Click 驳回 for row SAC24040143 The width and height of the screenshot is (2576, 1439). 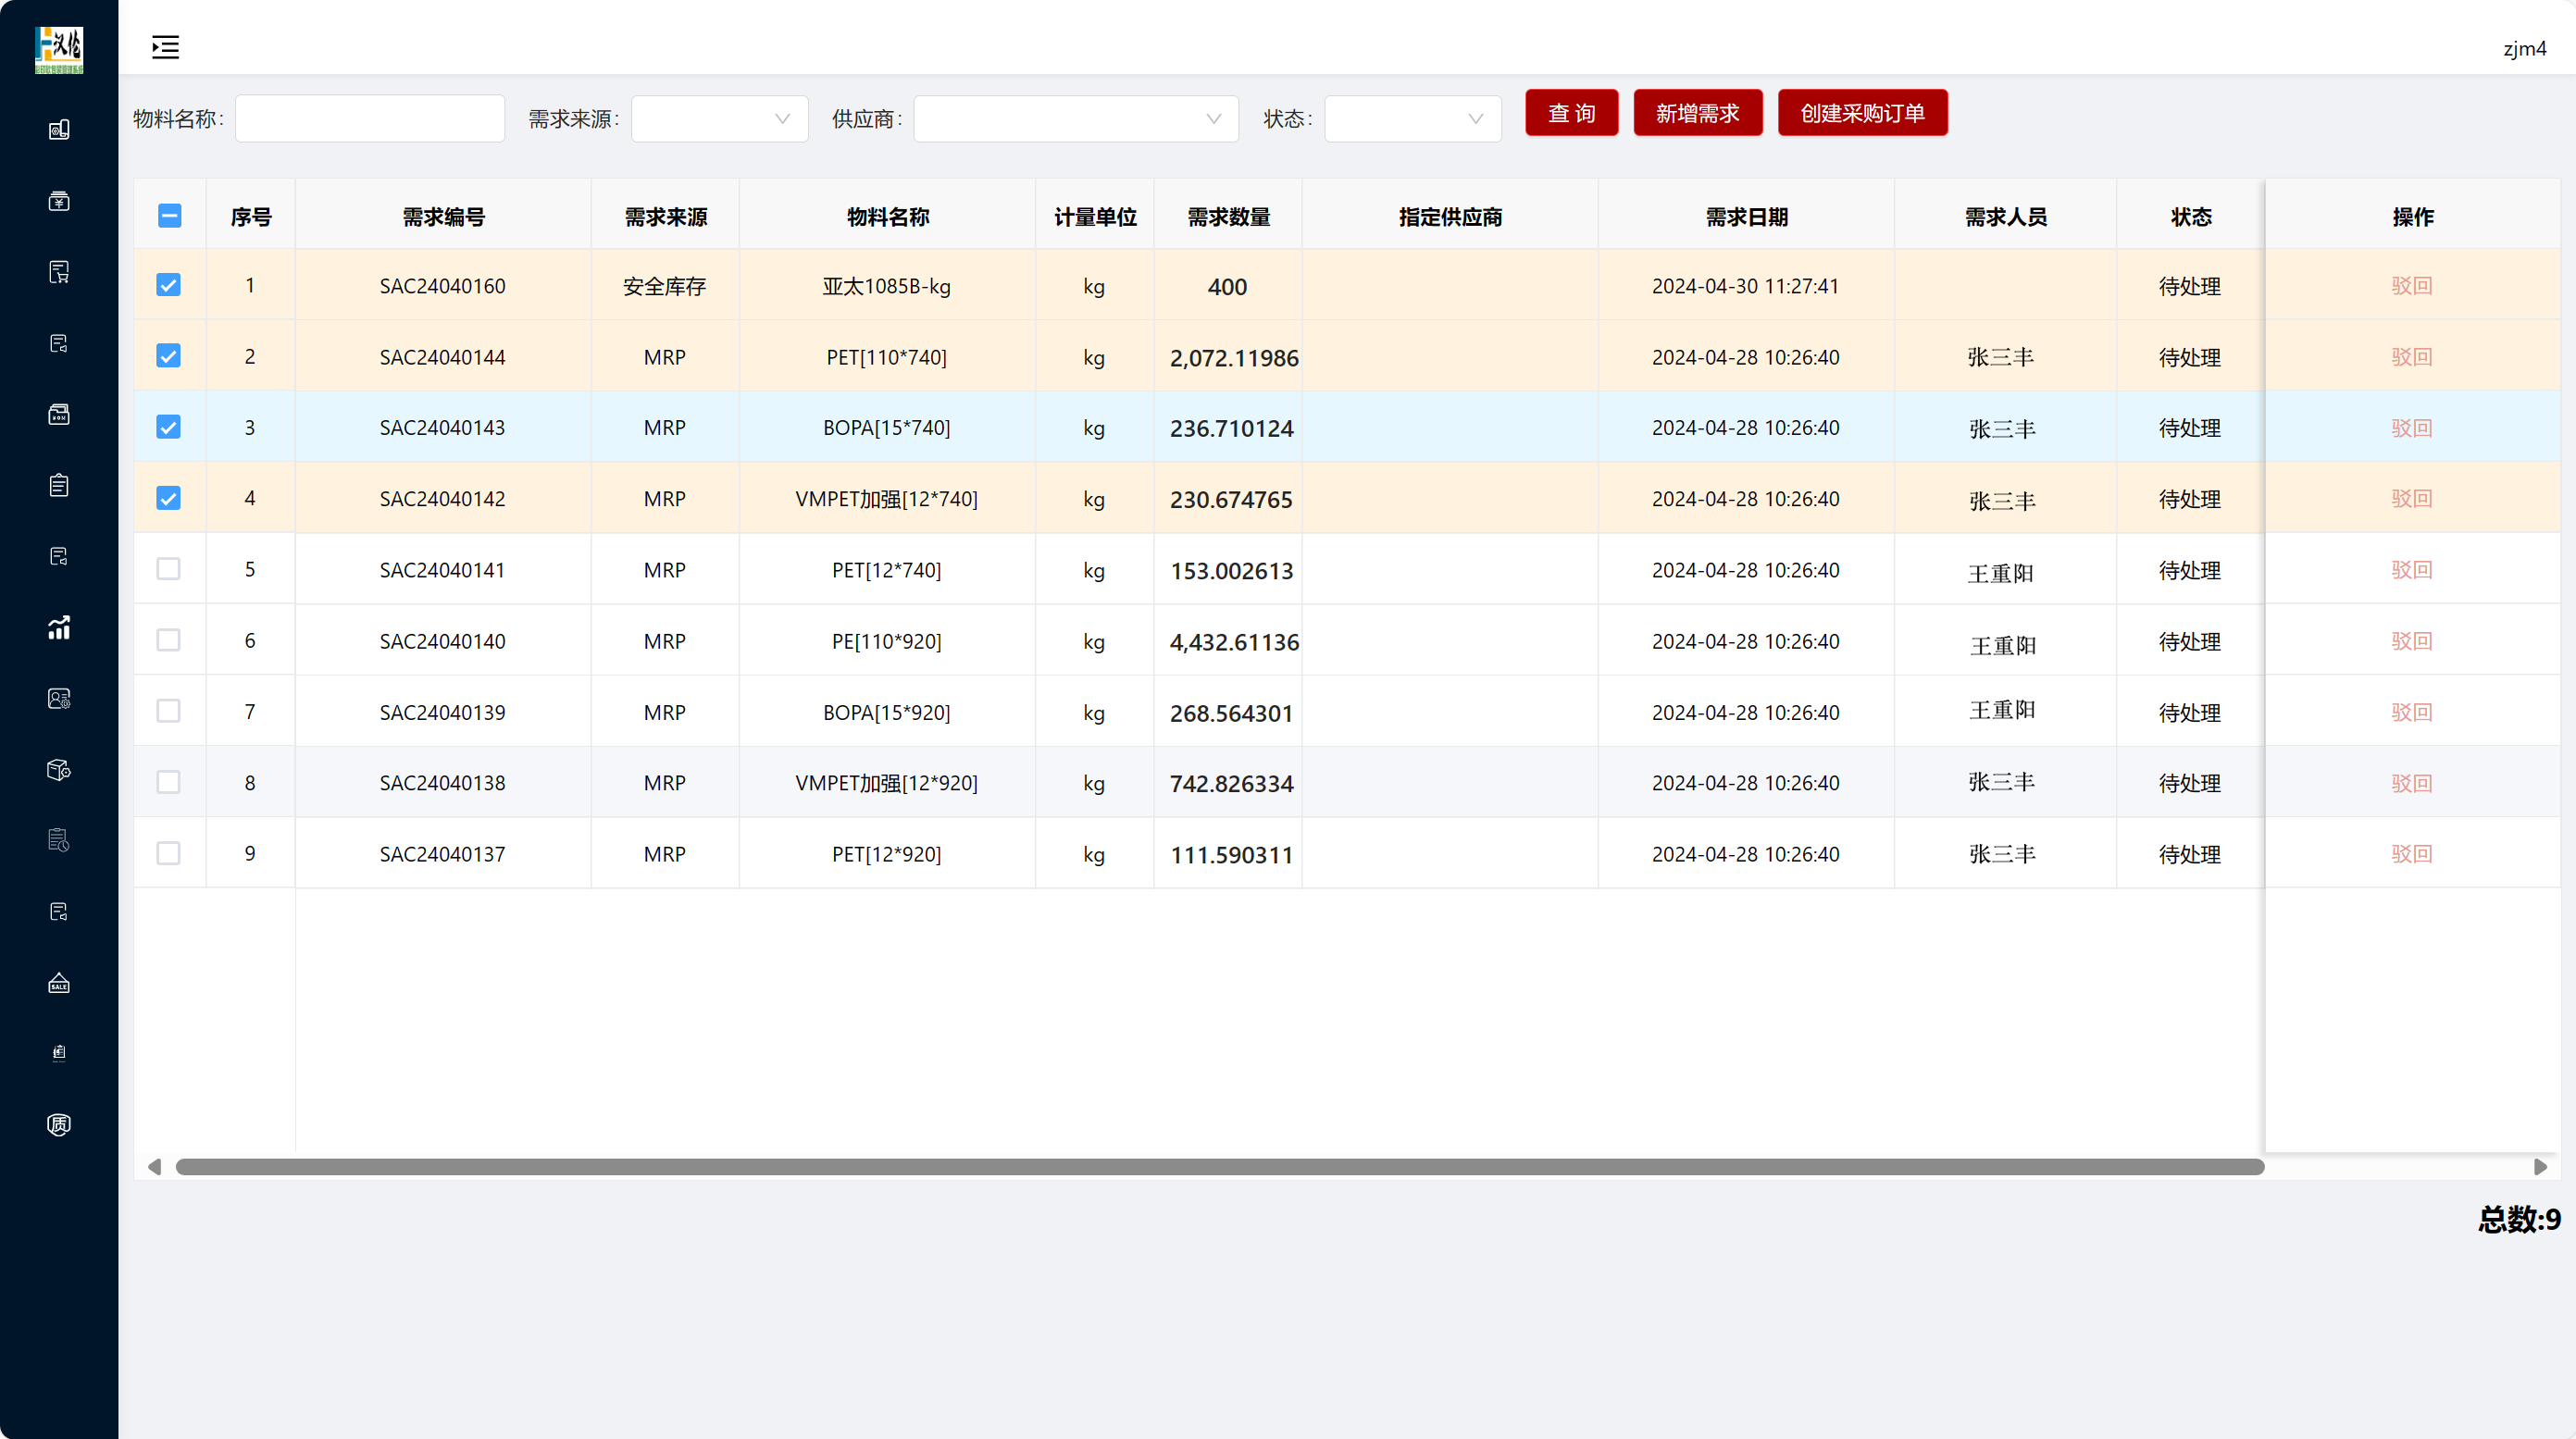click(x=2411, y=428)
